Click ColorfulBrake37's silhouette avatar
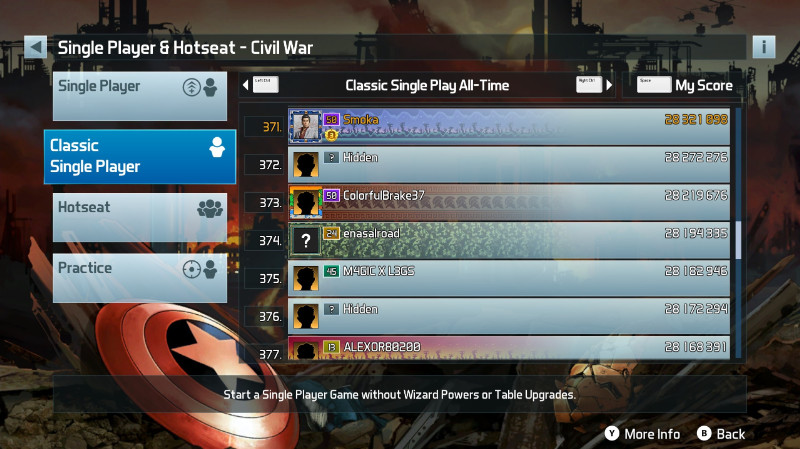 click(306, 202)
